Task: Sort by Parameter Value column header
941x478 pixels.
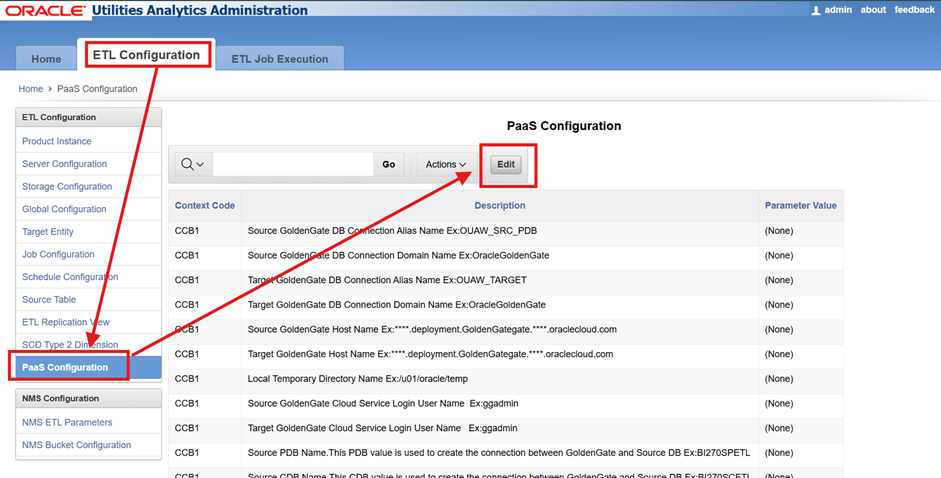Action: 800,205
